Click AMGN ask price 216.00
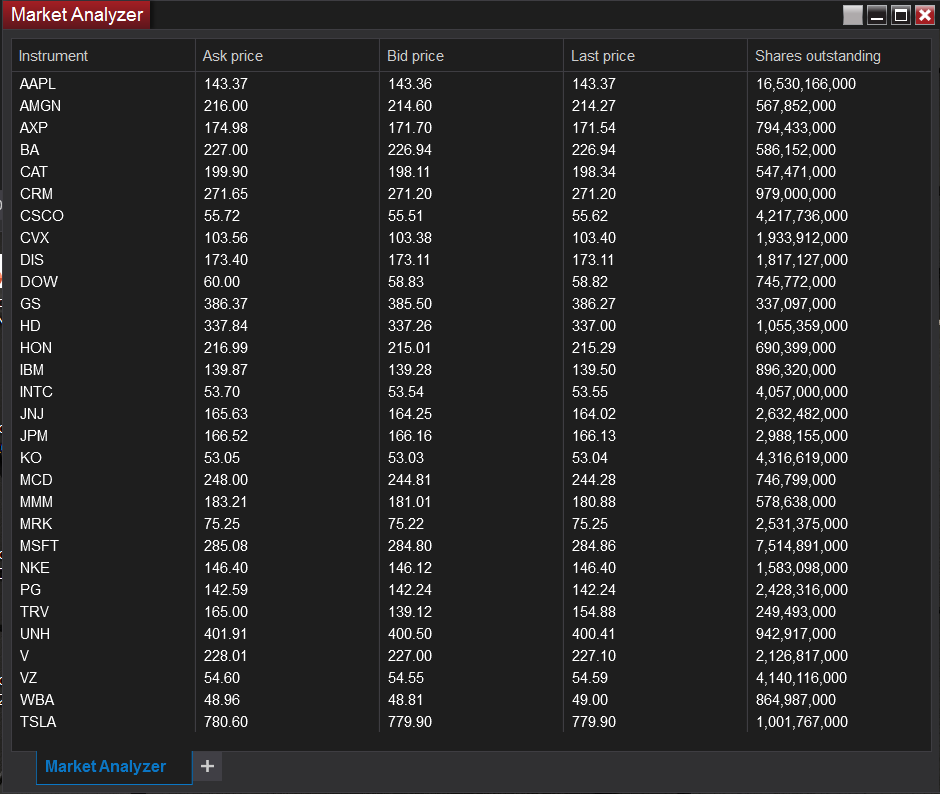Screen dimensions: 940x794 (226, 106)
